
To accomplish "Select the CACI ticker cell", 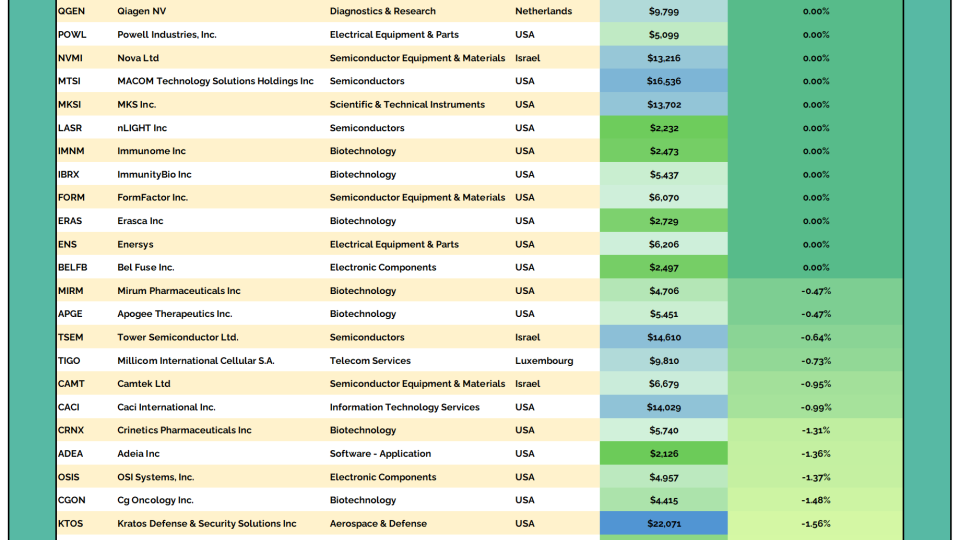I will coord(69,407).
